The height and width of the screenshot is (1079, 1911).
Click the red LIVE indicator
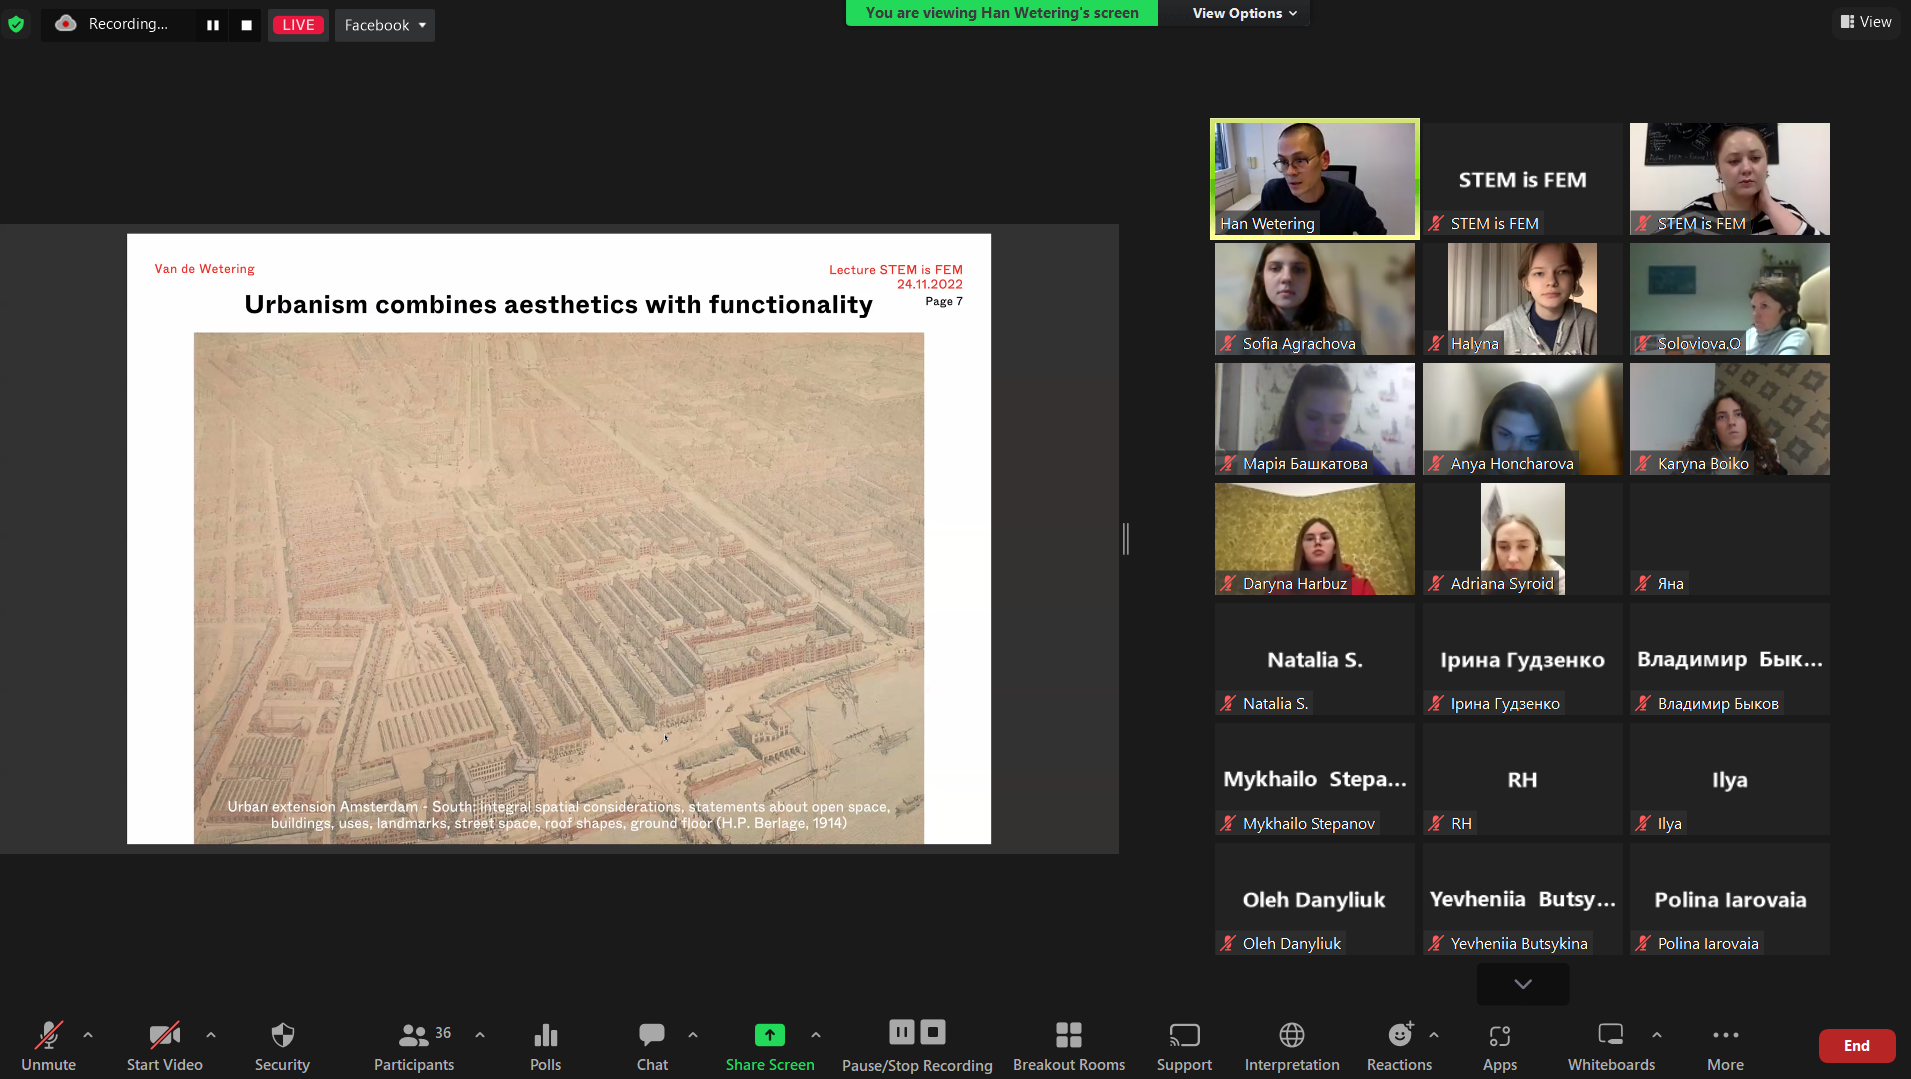(x=298, y=25)
